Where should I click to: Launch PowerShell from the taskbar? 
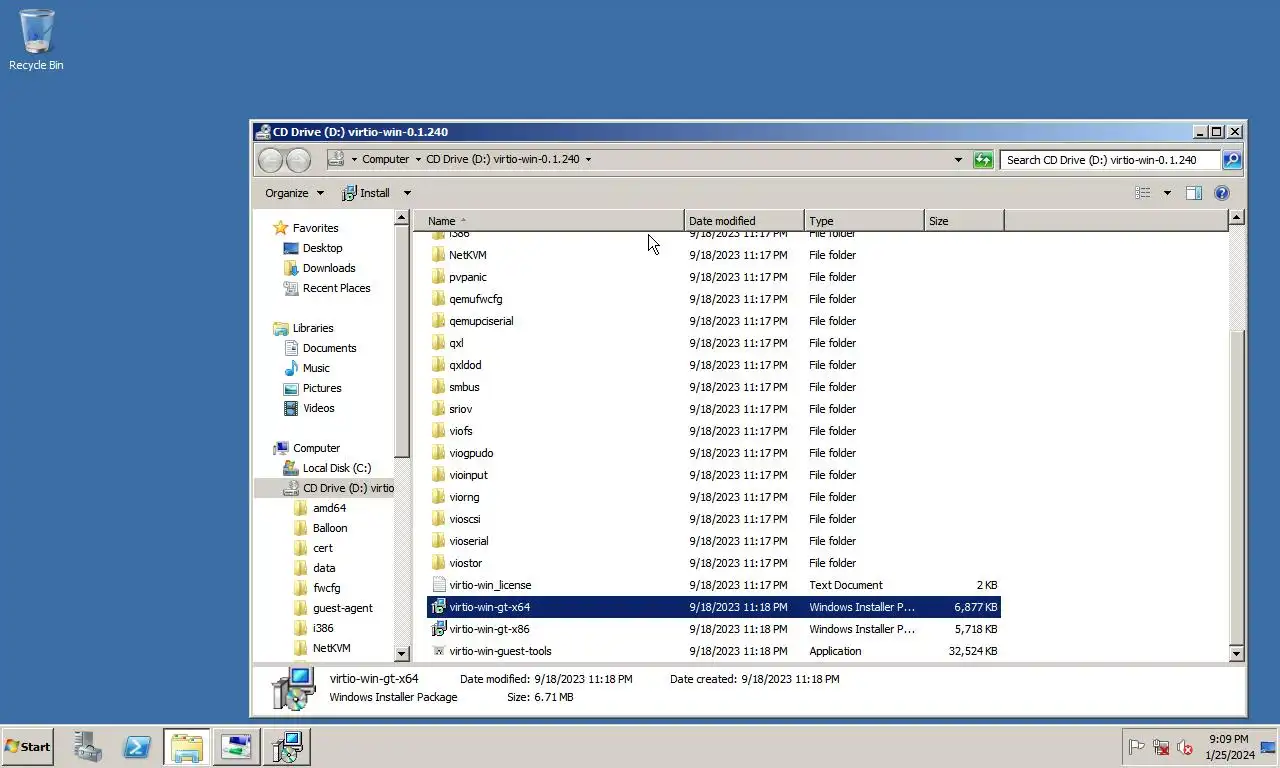tap(137, 746)
